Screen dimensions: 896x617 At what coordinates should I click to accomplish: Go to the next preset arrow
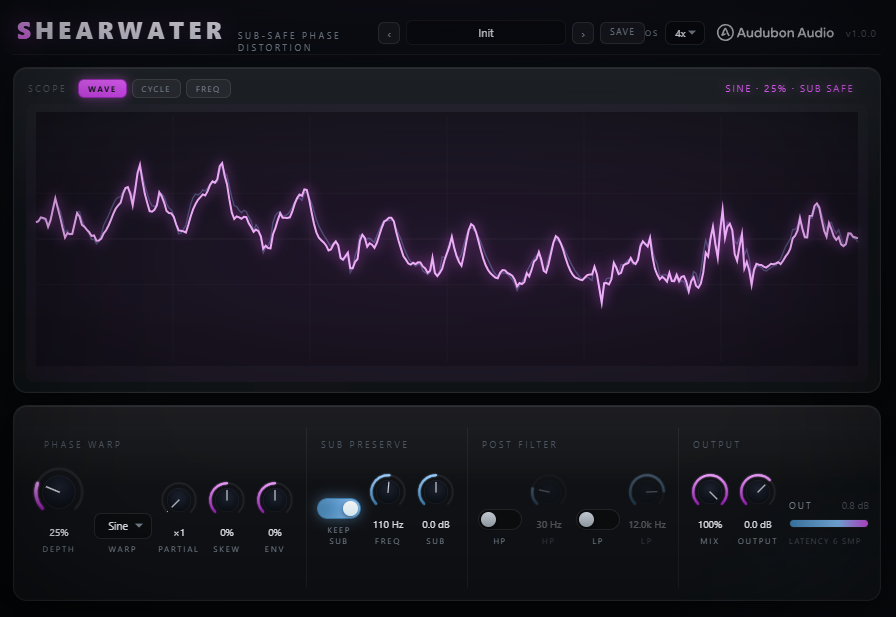coord(582,34)
